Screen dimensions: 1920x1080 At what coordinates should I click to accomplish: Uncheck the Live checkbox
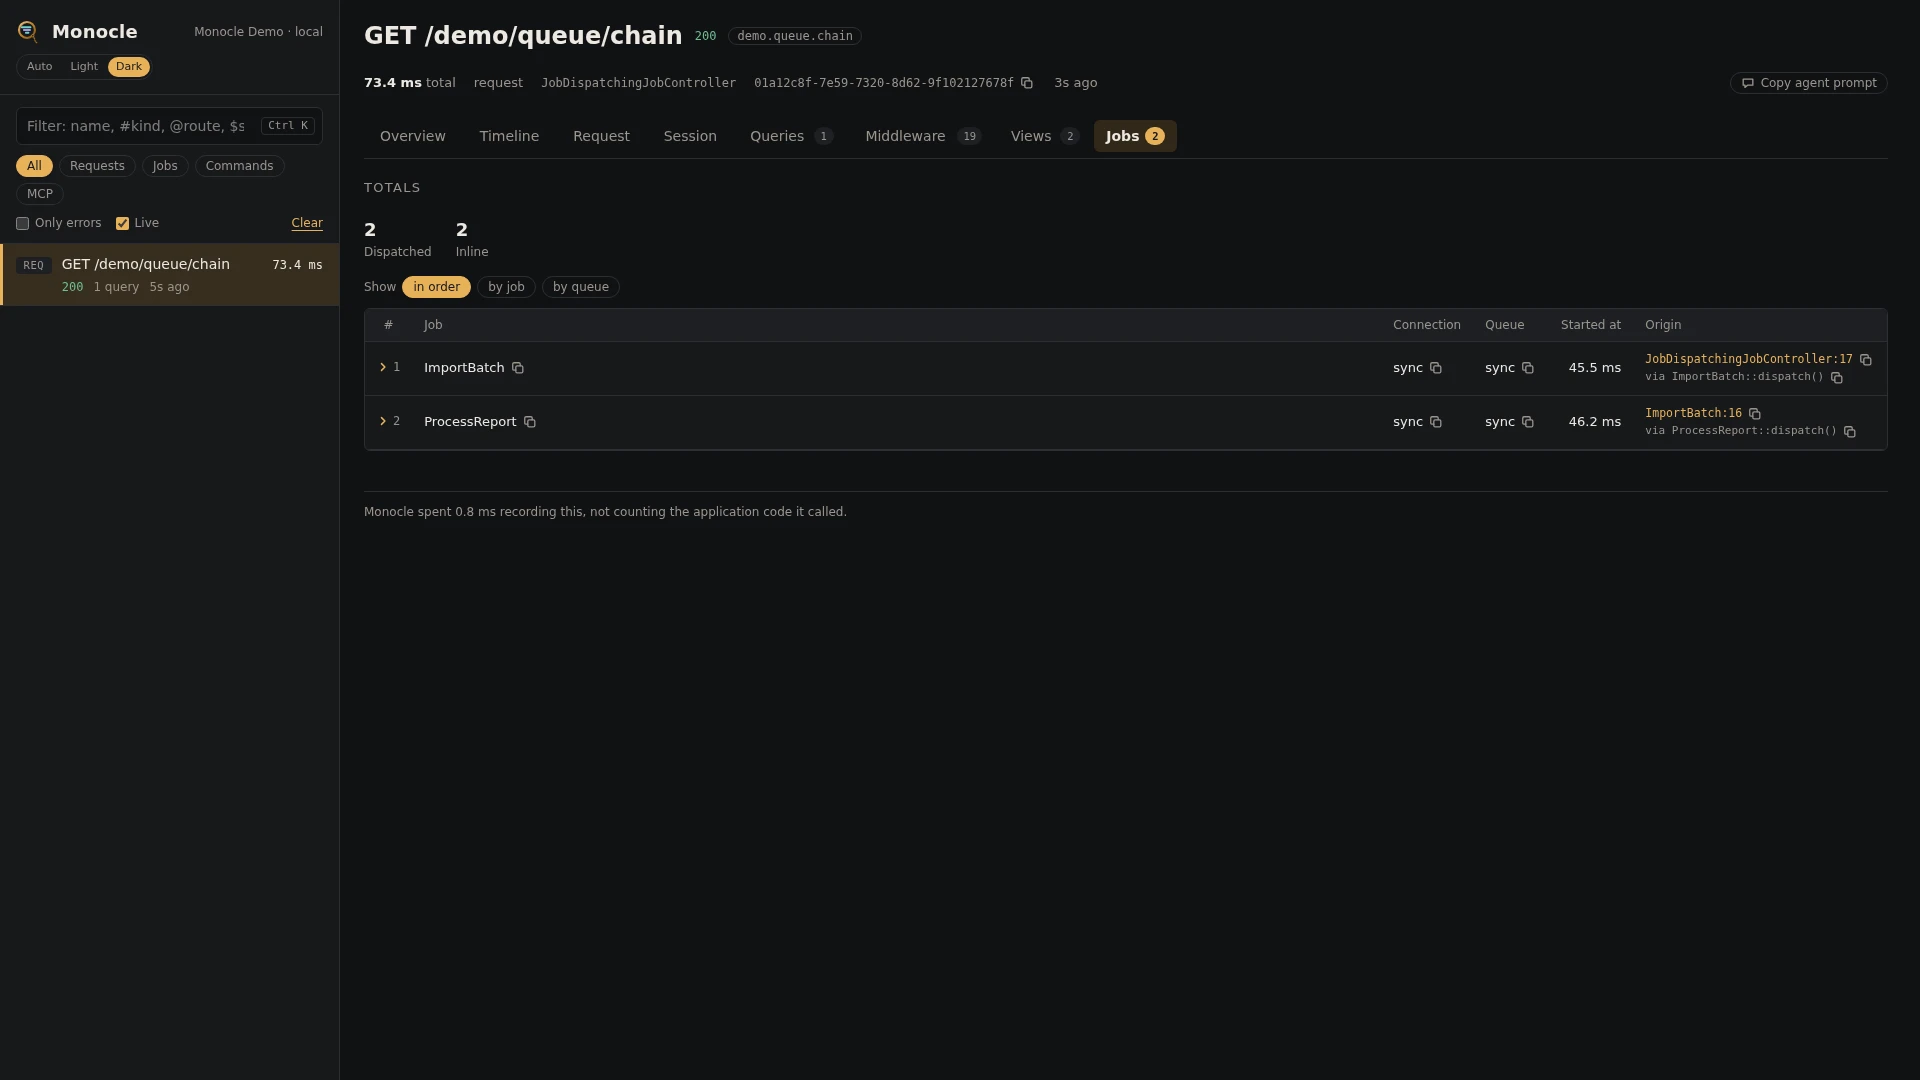coord(122,224)
